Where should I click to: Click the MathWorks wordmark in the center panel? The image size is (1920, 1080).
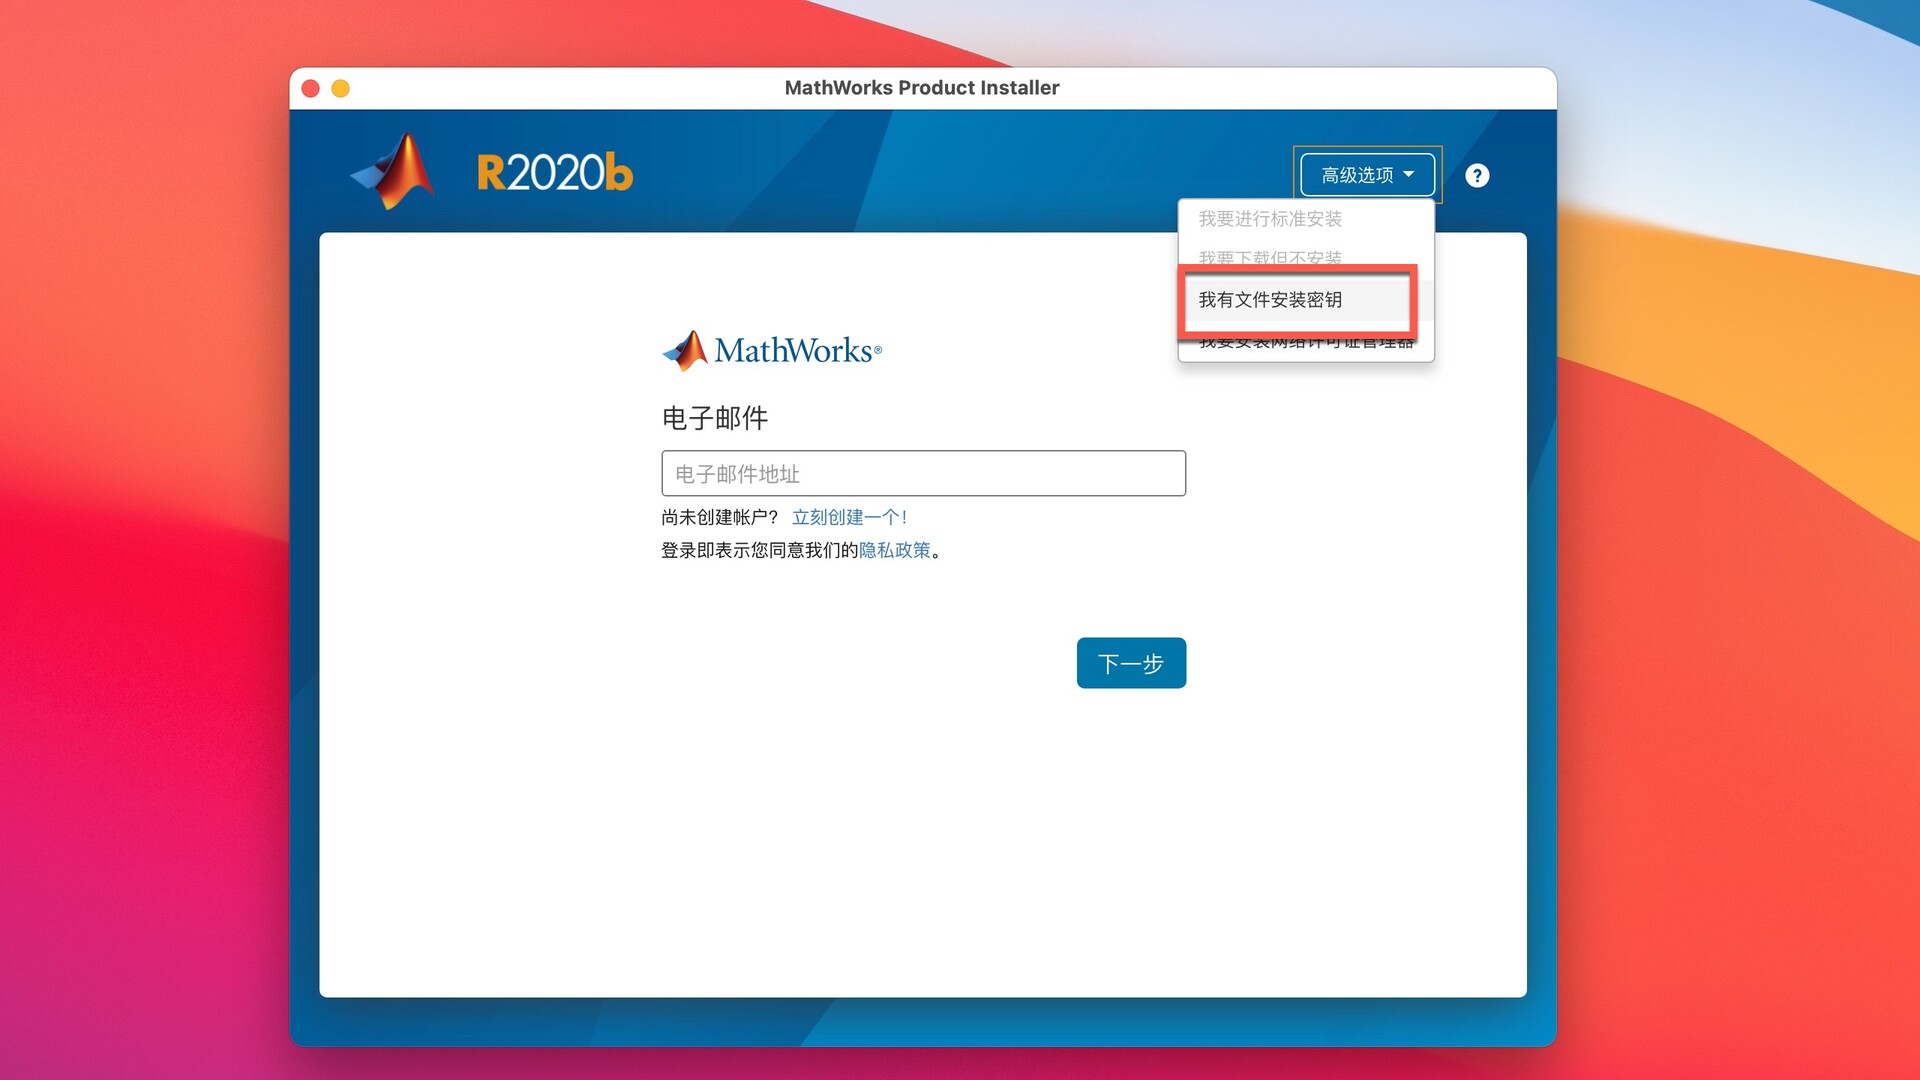(797, 351)
